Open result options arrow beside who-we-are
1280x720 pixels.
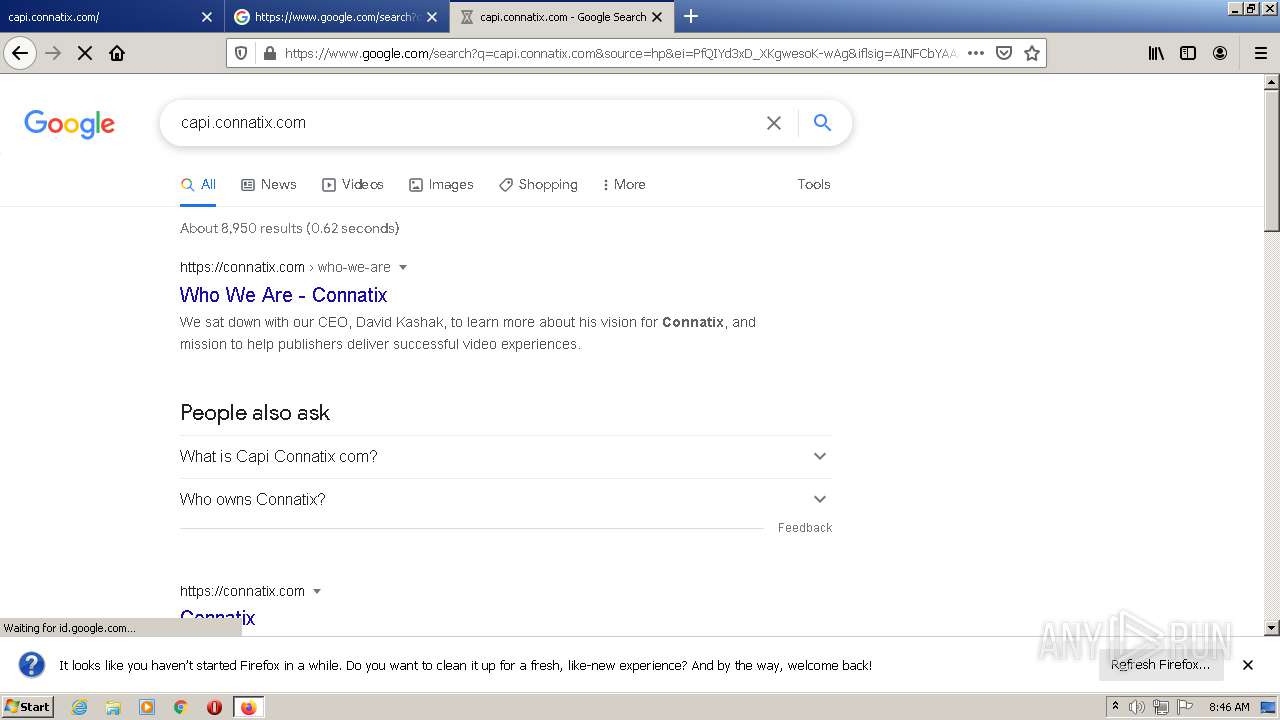tap(403, 267)
